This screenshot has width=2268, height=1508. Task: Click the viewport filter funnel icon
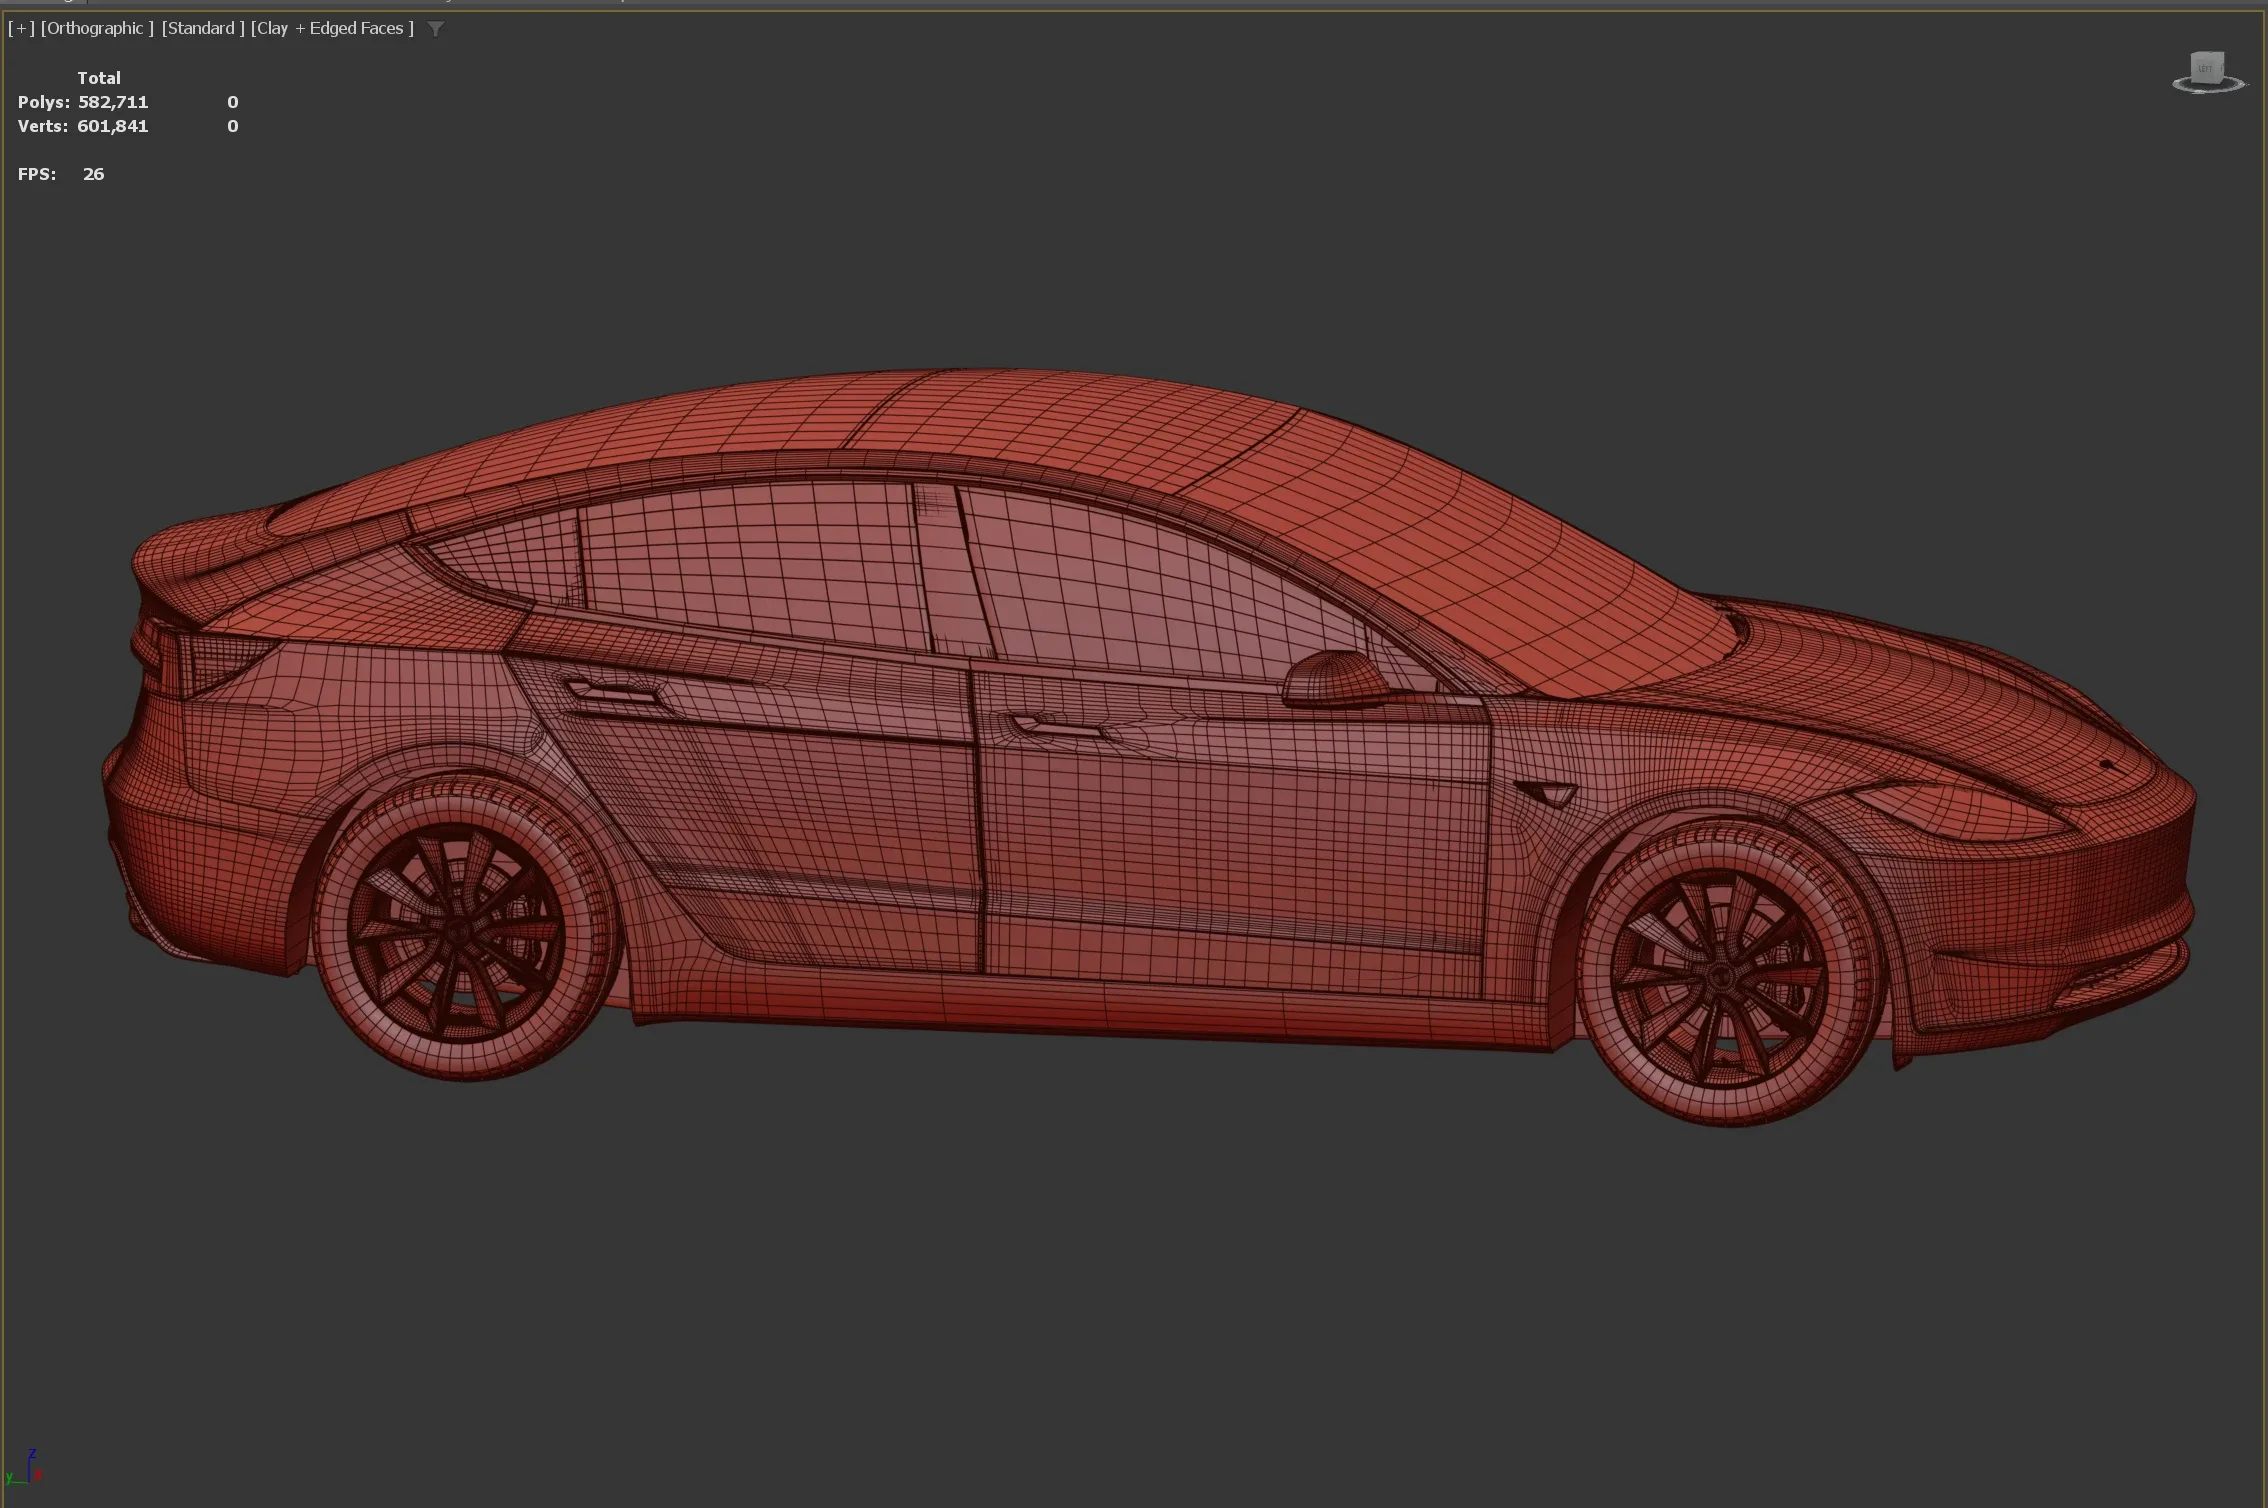436,29
